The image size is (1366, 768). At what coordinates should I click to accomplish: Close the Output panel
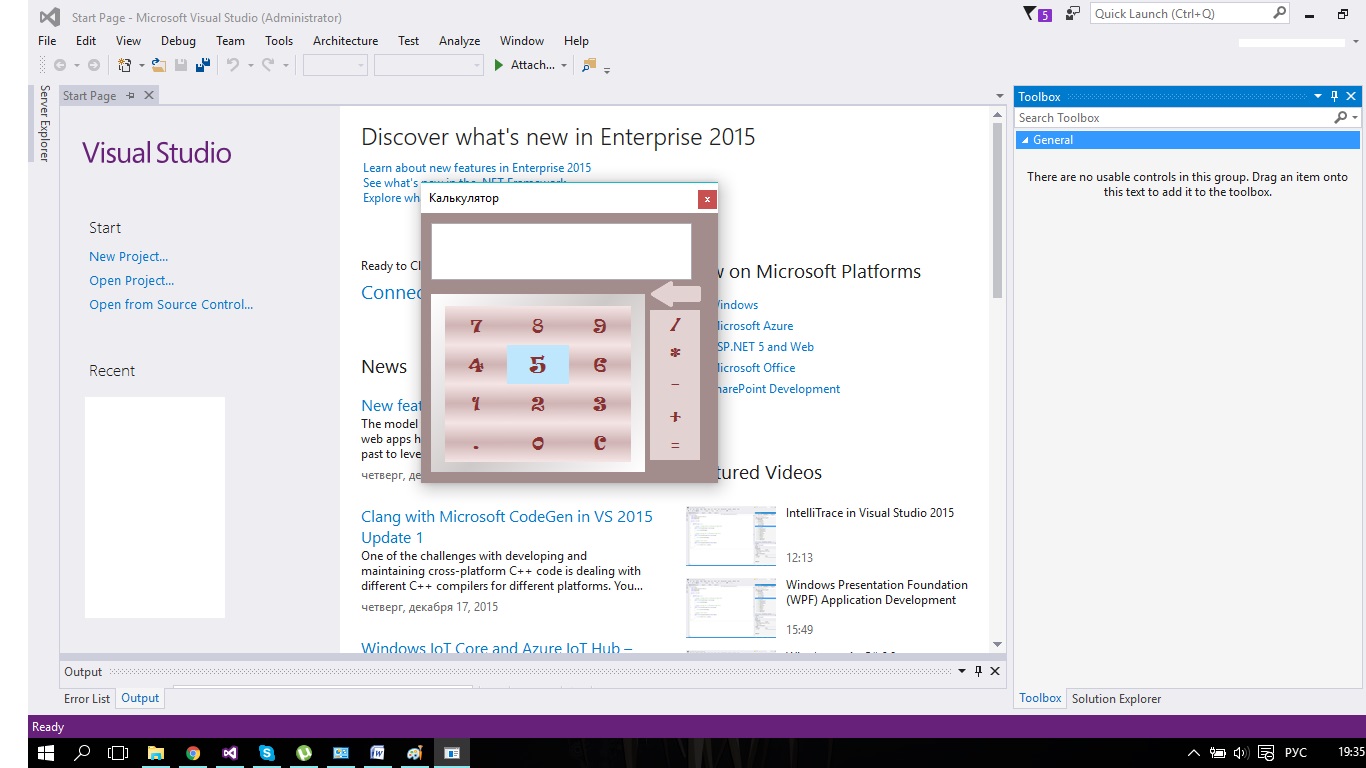995,672
